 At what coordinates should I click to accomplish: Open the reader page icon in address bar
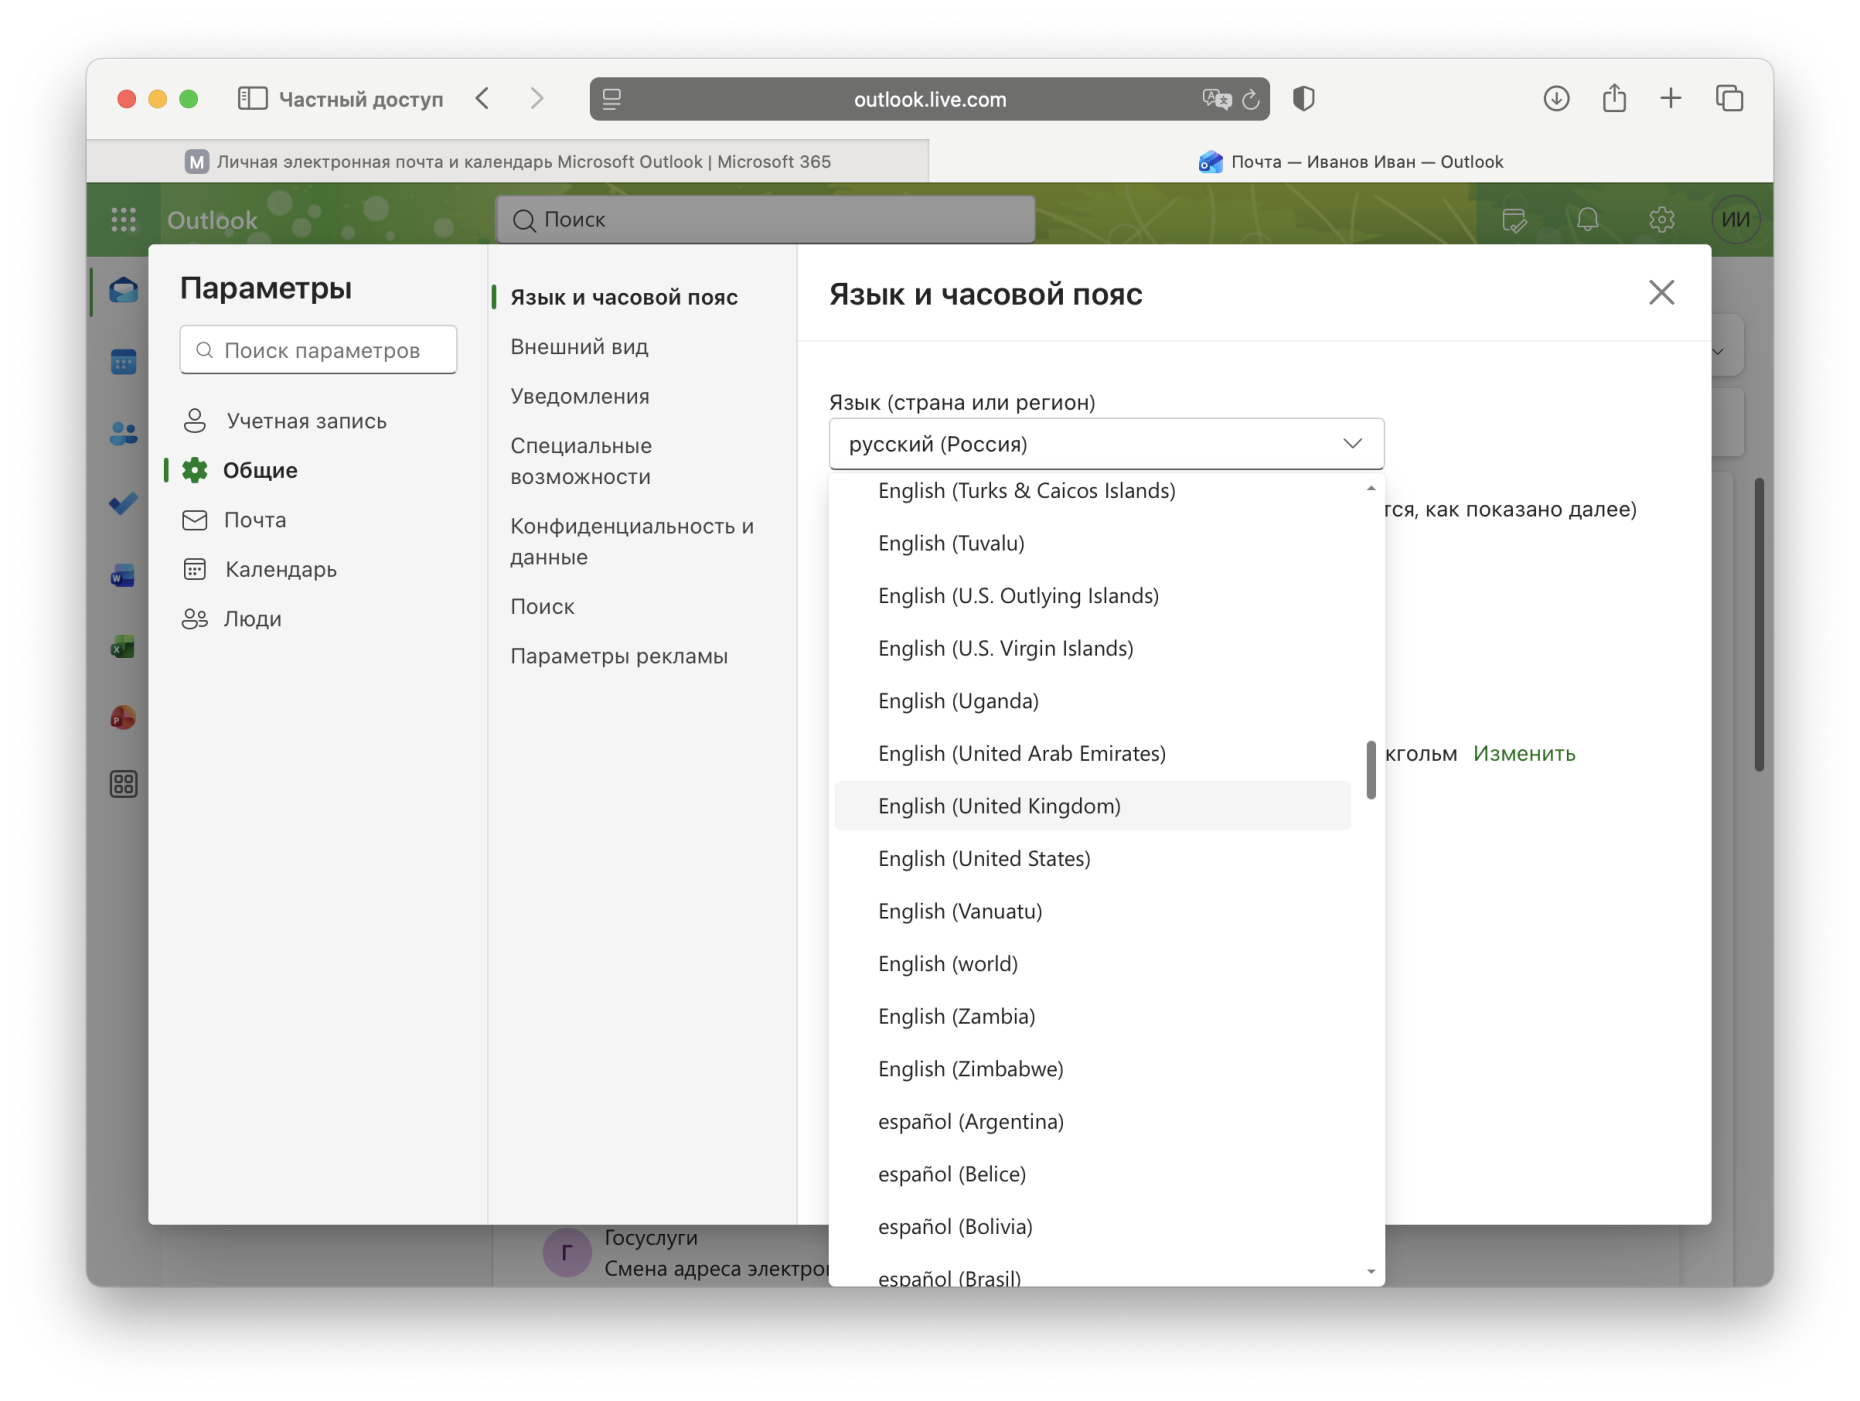[612, 99]
